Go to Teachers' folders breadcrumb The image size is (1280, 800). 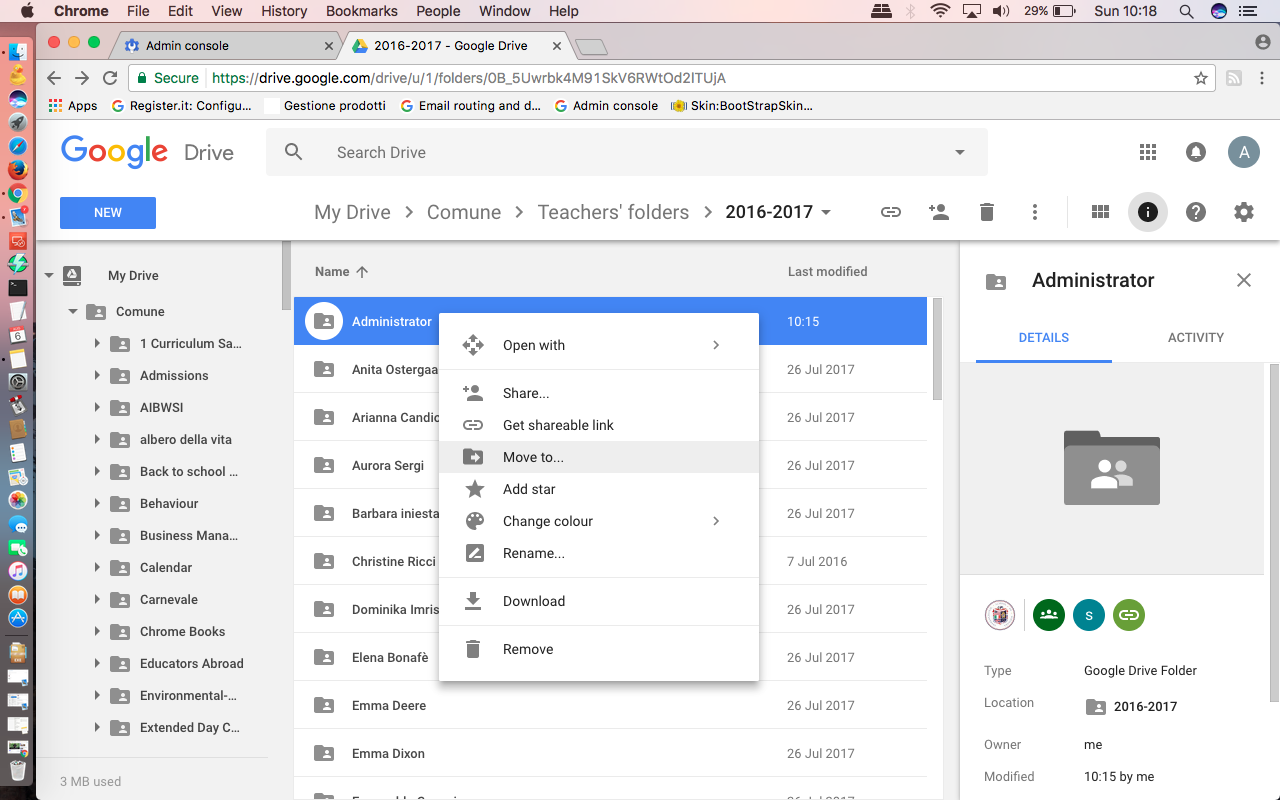coord(613,212)
